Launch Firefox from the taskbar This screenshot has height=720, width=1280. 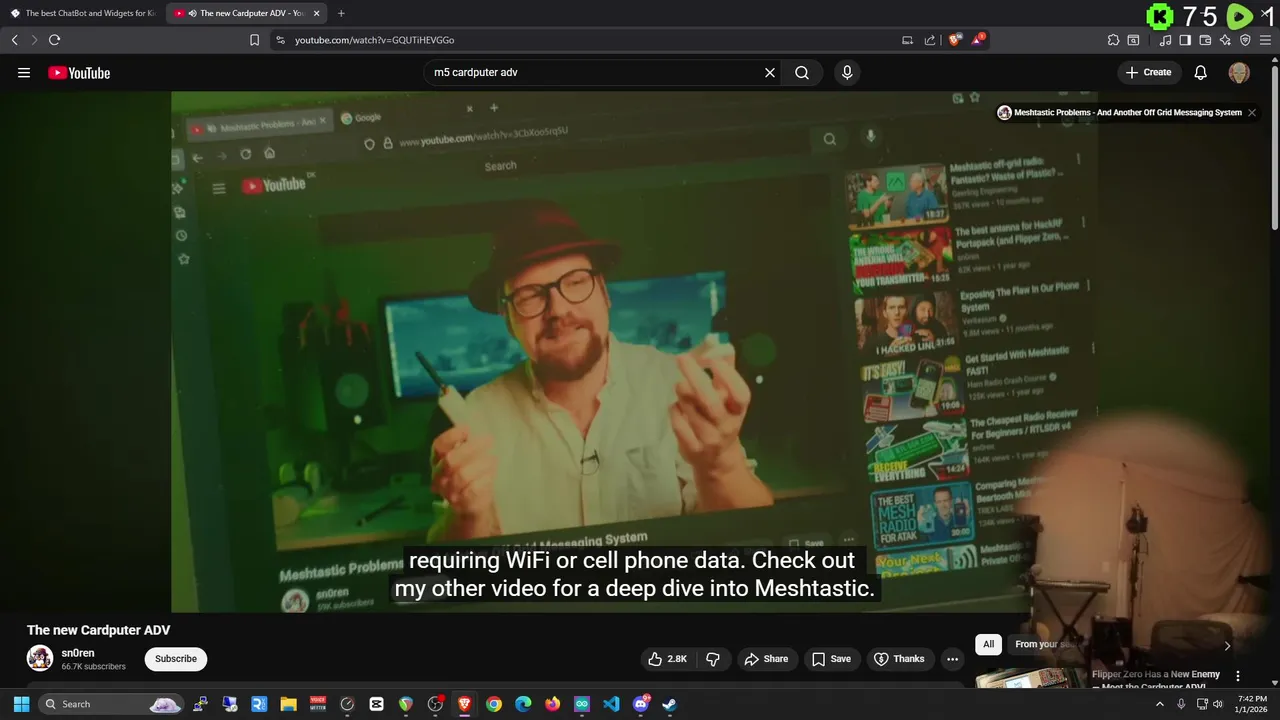(553, 704)
